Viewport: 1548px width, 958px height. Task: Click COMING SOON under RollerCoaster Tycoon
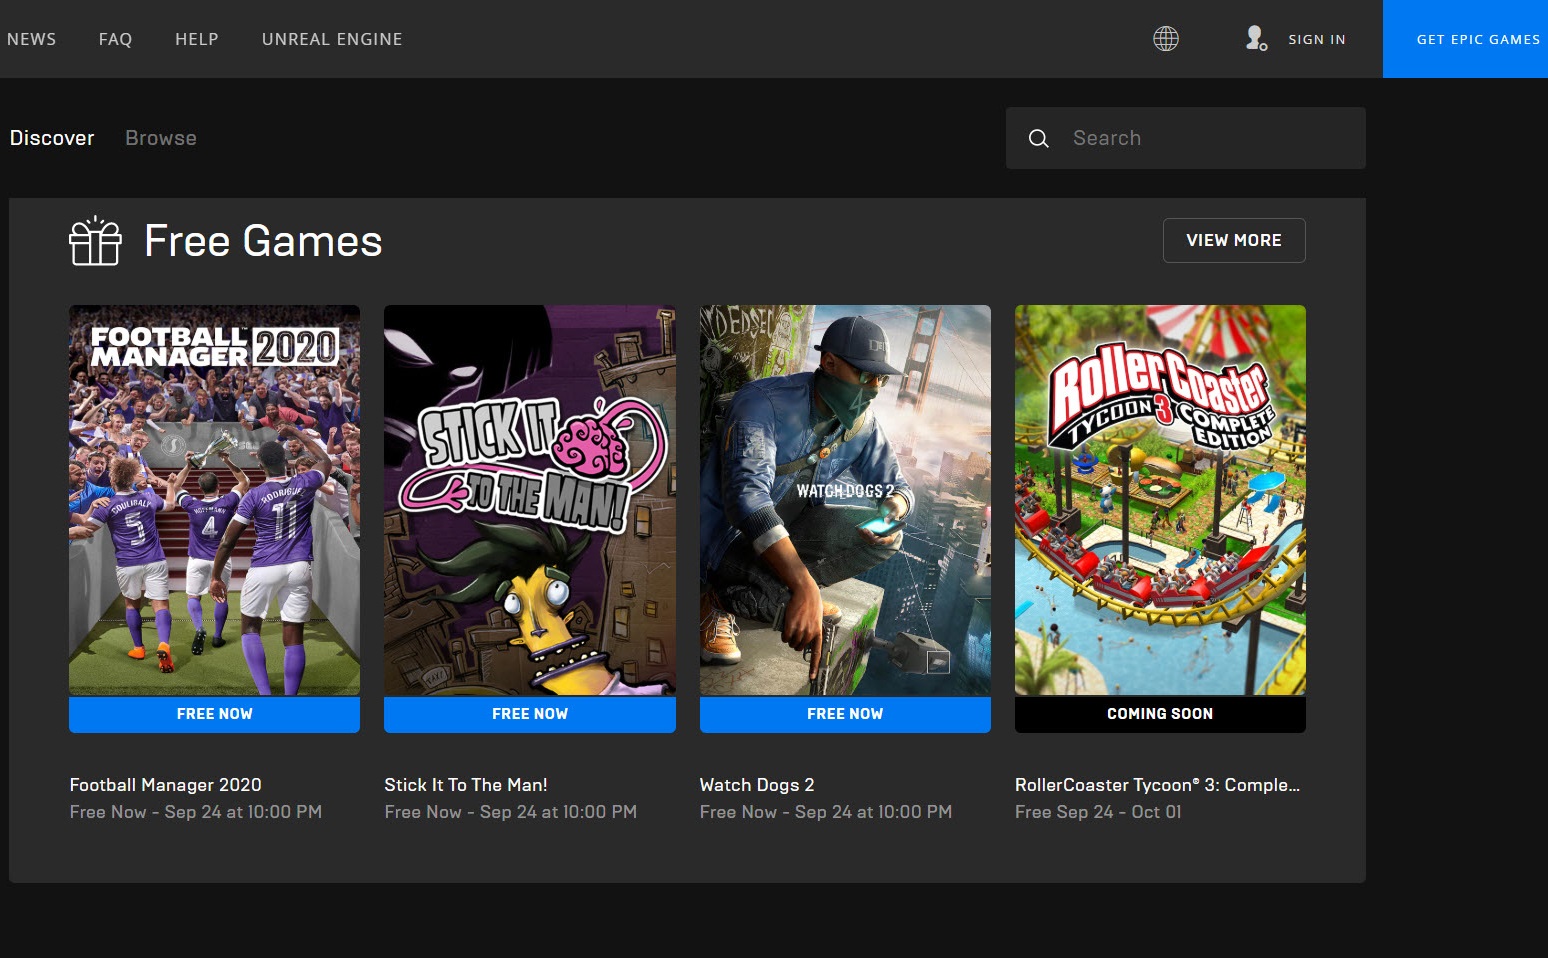[1160, 714]
